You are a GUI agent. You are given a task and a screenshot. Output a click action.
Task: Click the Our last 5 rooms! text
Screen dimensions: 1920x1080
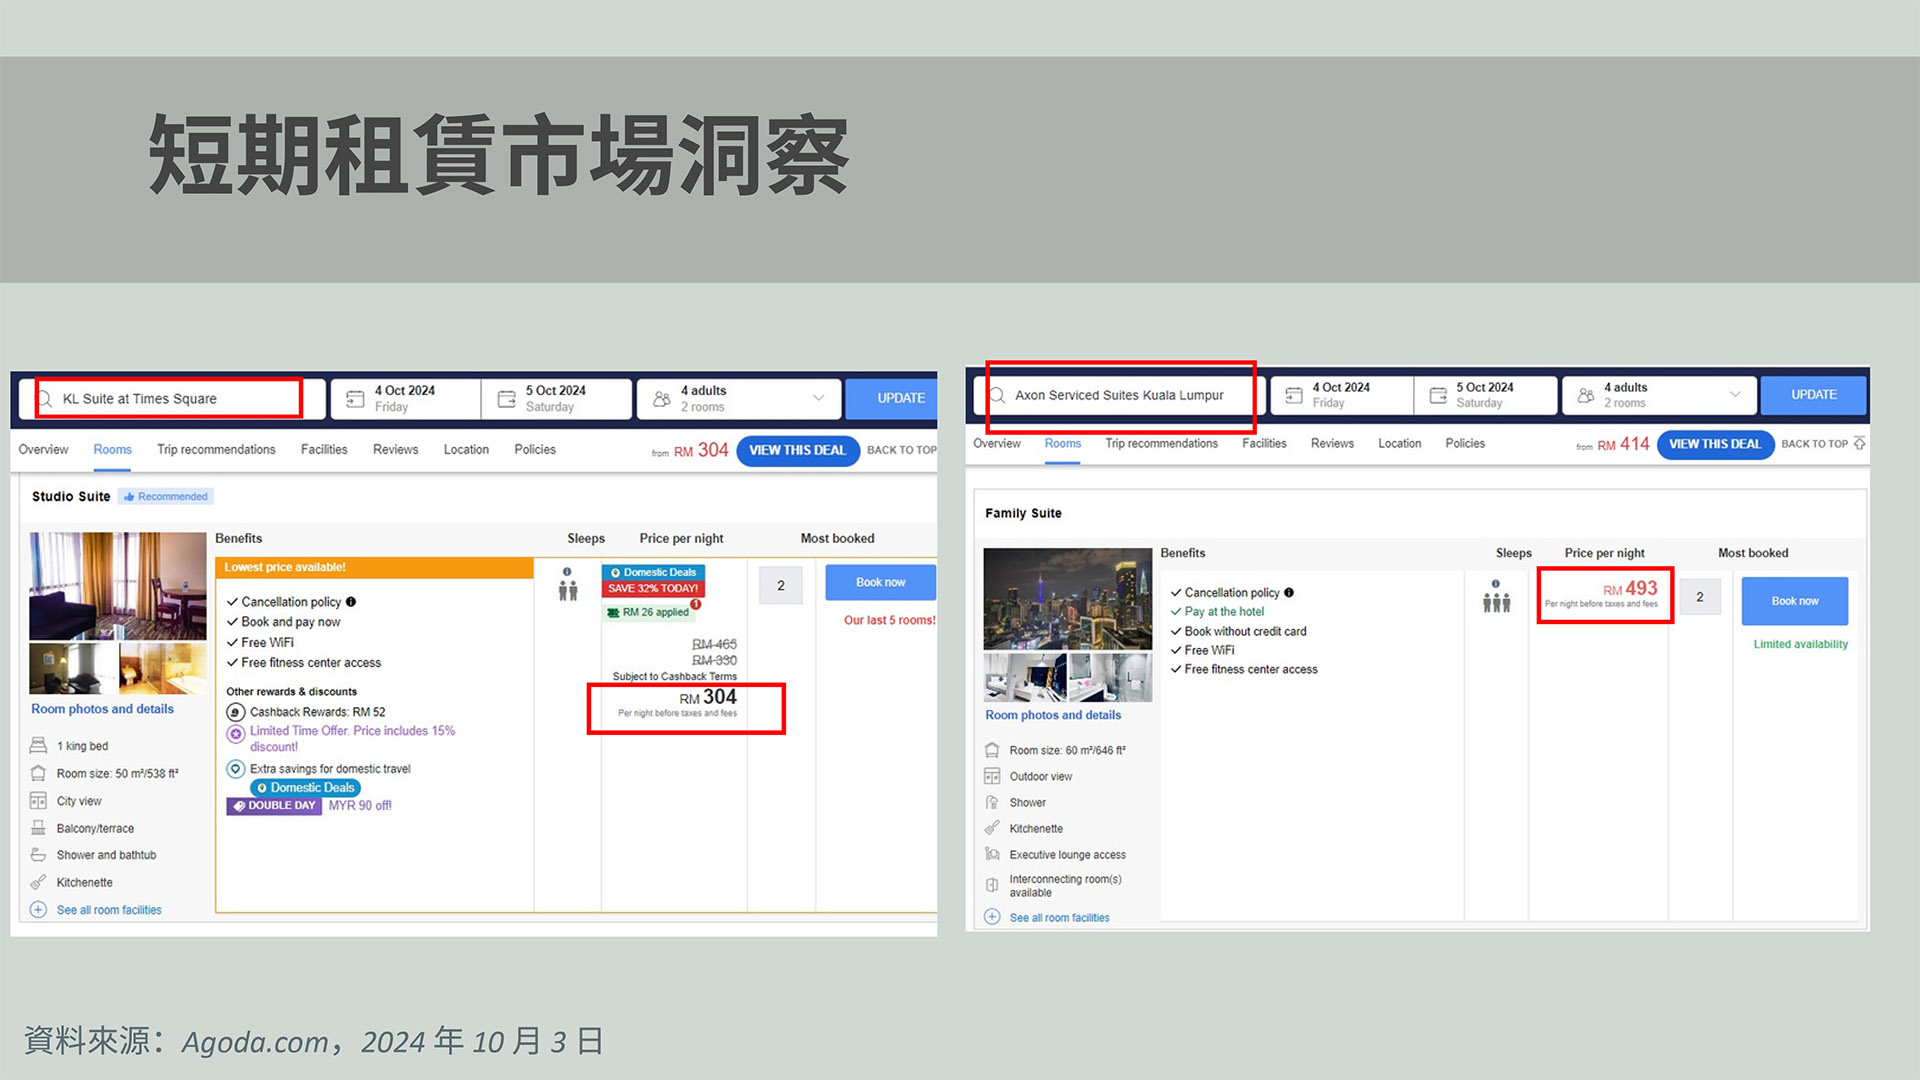pyautogui.click(x=890, y=621)
